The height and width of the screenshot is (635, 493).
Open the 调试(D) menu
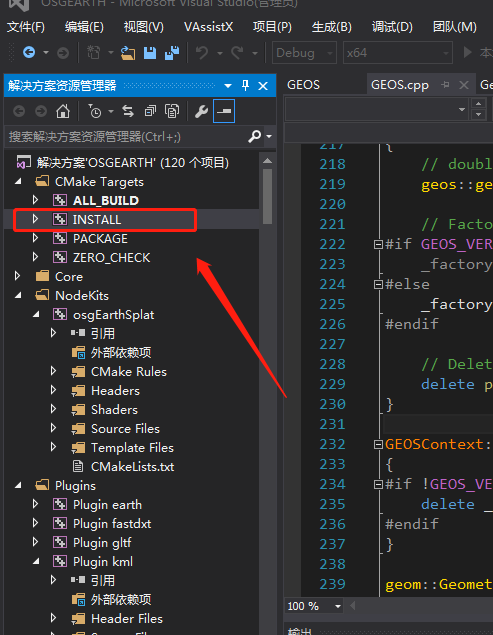tap(392, 27)
